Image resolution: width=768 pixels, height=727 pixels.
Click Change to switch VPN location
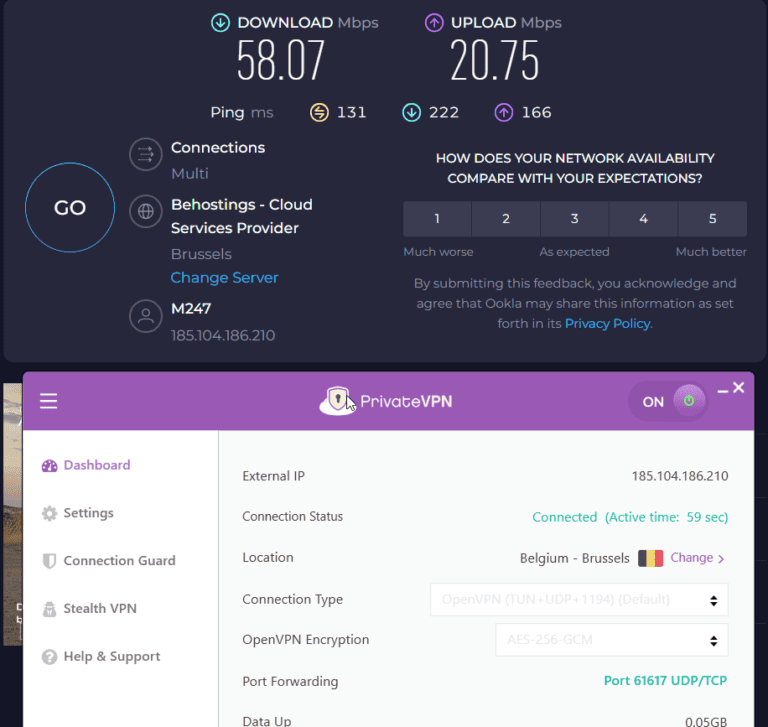(692, 558)
